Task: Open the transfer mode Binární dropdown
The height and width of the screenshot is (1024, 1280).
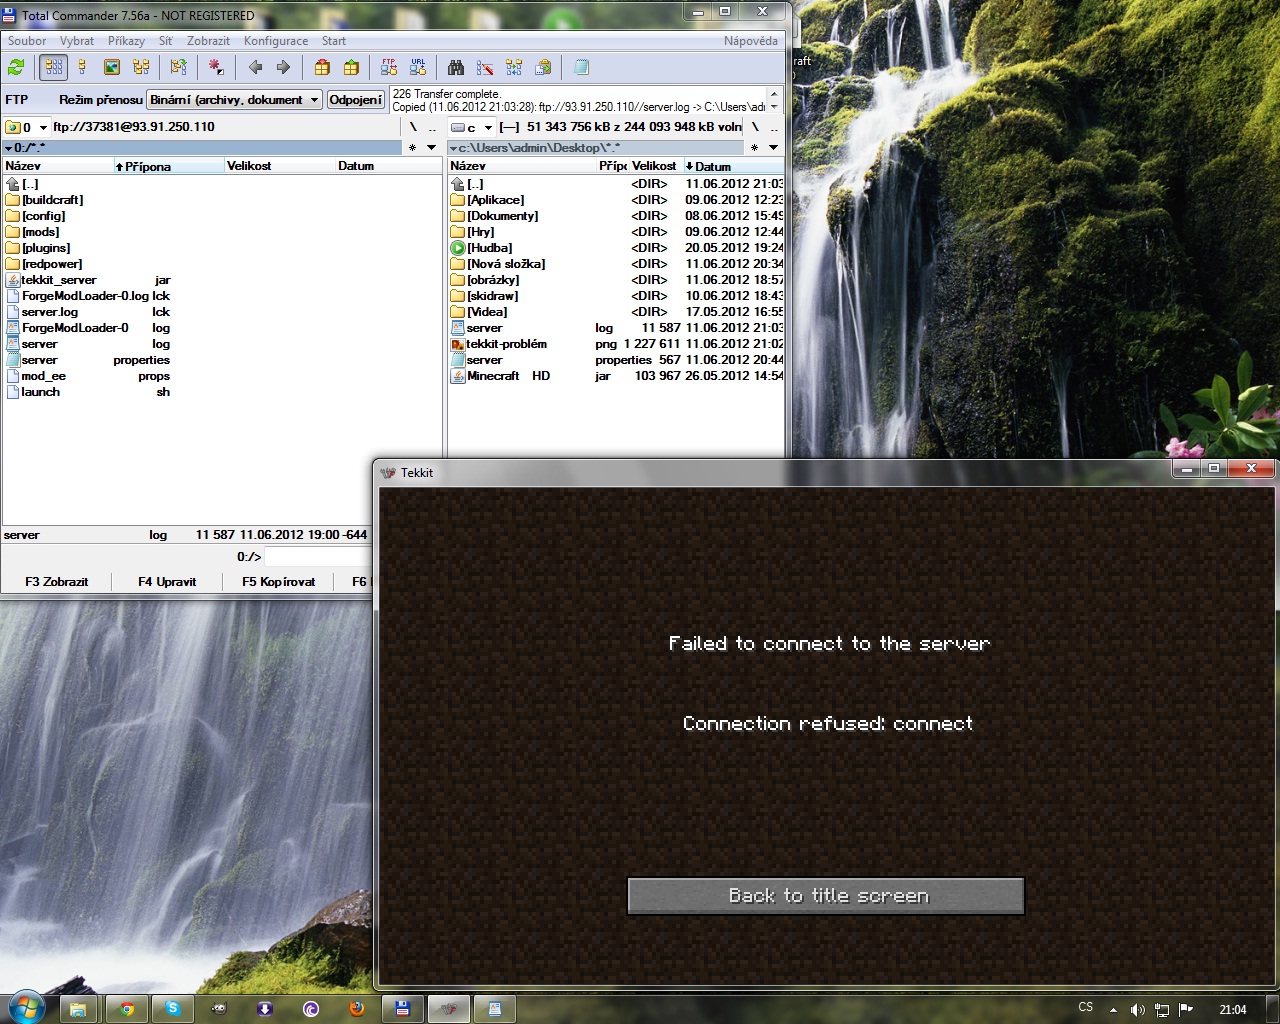Action: [235, 100]
